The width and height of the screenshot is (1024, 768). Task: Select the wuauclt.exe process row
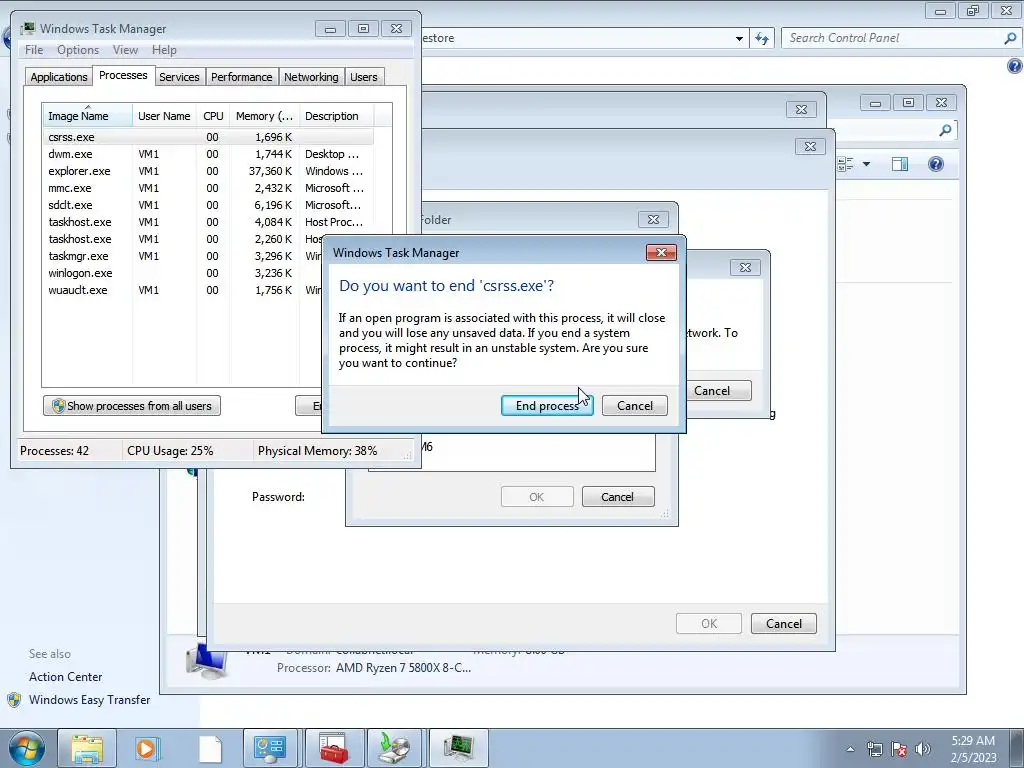(183, 290)
